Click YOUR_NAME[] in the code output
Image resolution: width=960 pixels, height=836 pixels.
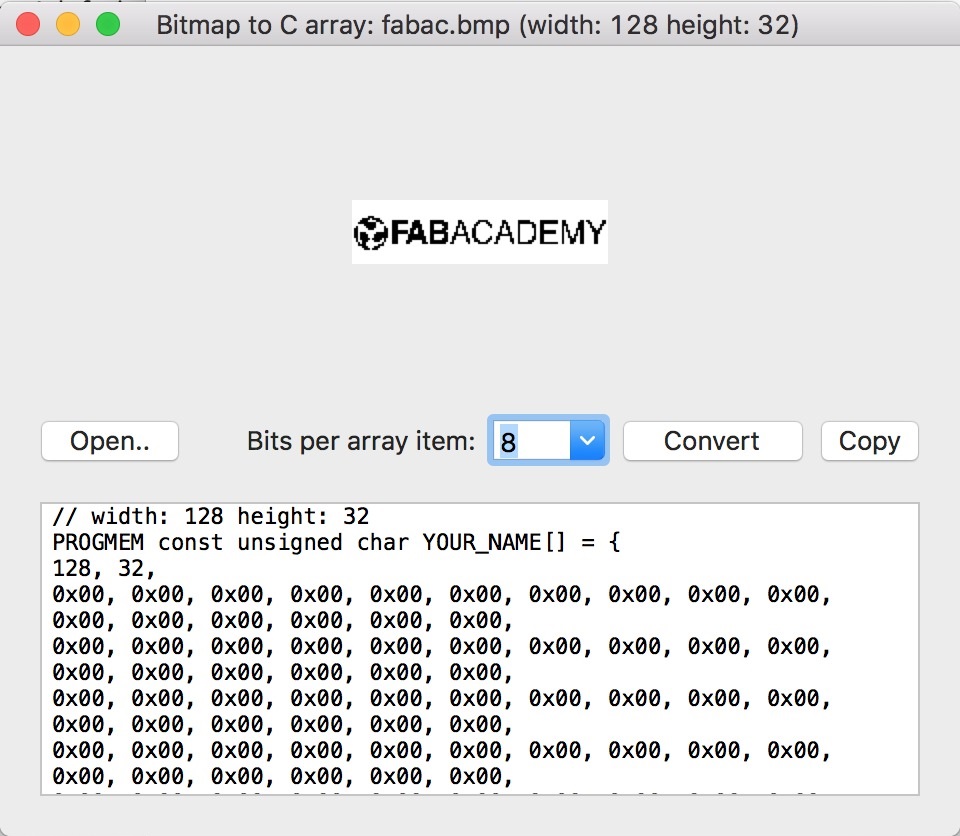493,543
